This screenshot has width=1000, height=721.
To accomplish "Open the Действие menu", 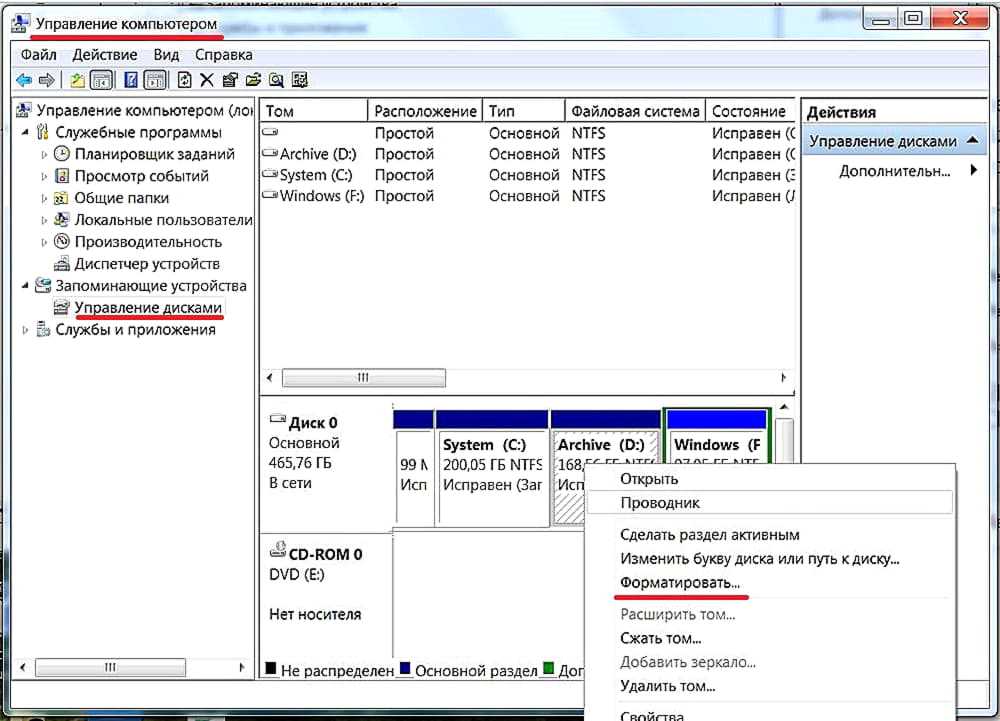I will tap(105, 55).
